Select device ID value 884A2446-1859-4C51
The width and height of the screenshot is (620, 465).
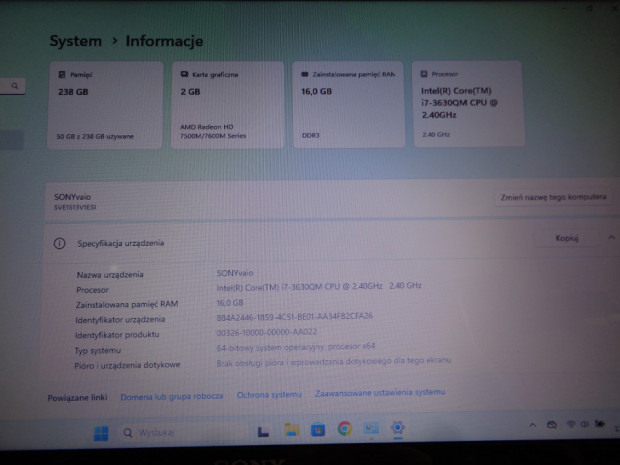(x=295, y=317)
